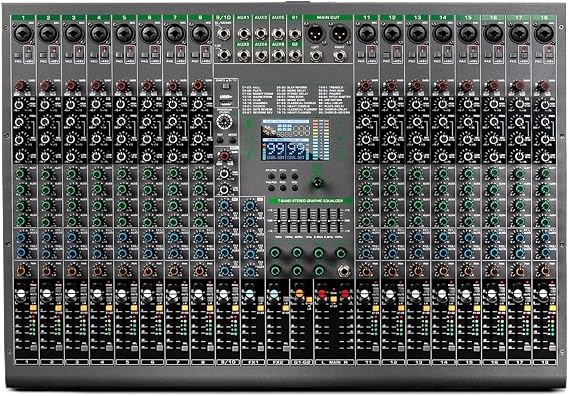Click the G1 group output jack

pos(295,34)
